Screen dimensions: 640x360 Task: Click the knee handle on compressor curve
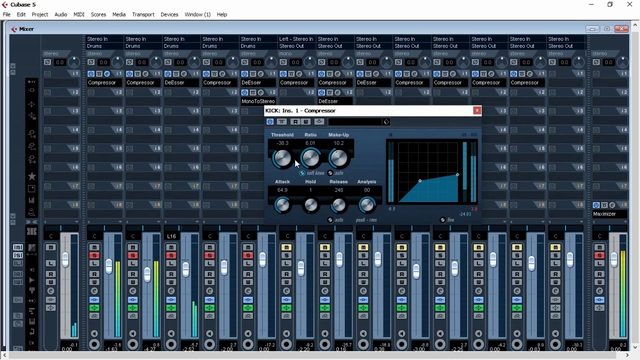(x=420, y=181)
